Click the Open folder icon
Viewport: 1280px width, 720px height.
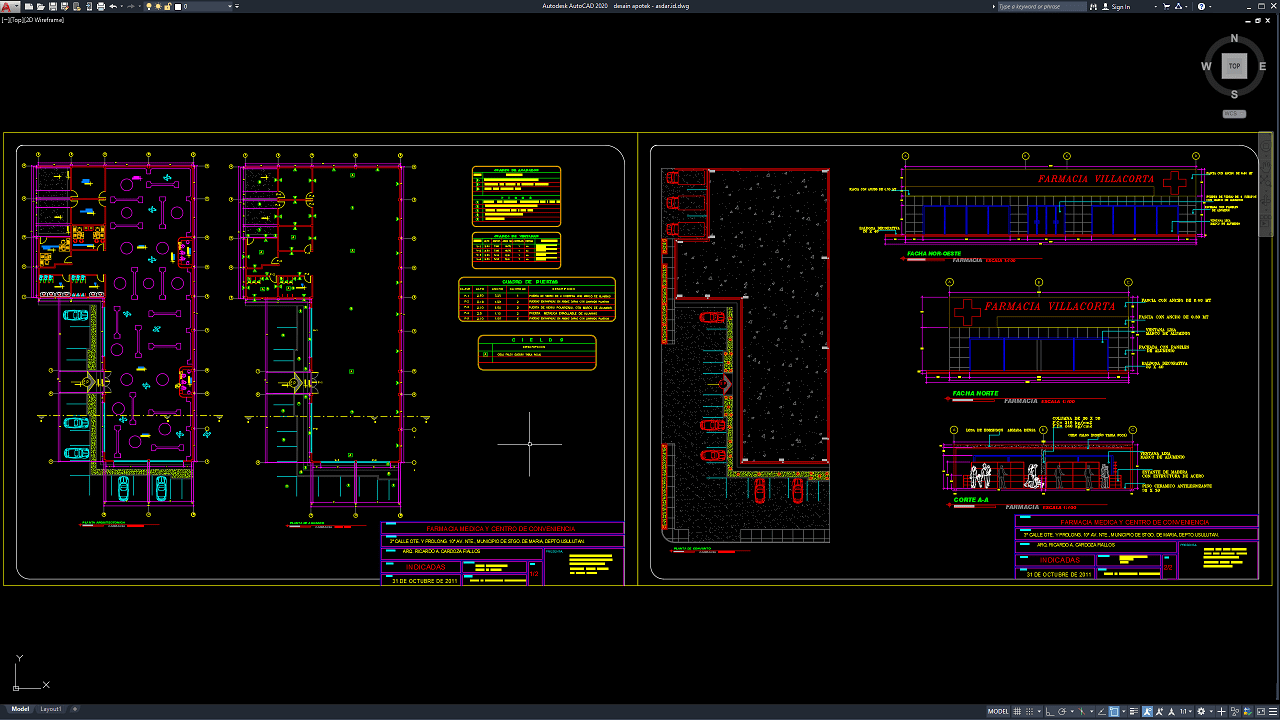coord(40,6)
